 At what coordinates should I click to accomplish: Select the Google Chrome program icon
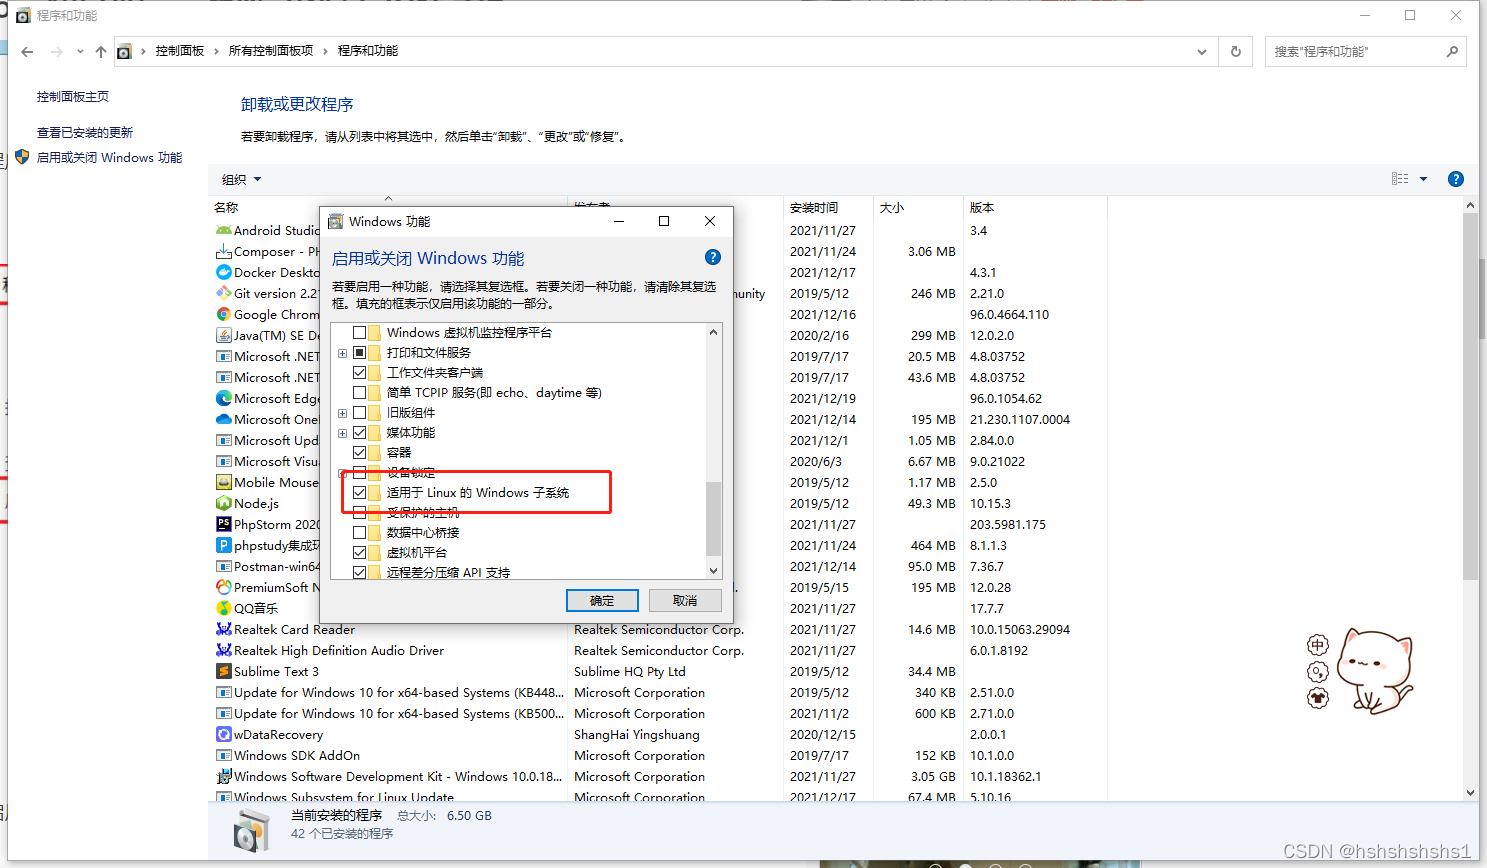pyautogui.click(x=224, y=314)
